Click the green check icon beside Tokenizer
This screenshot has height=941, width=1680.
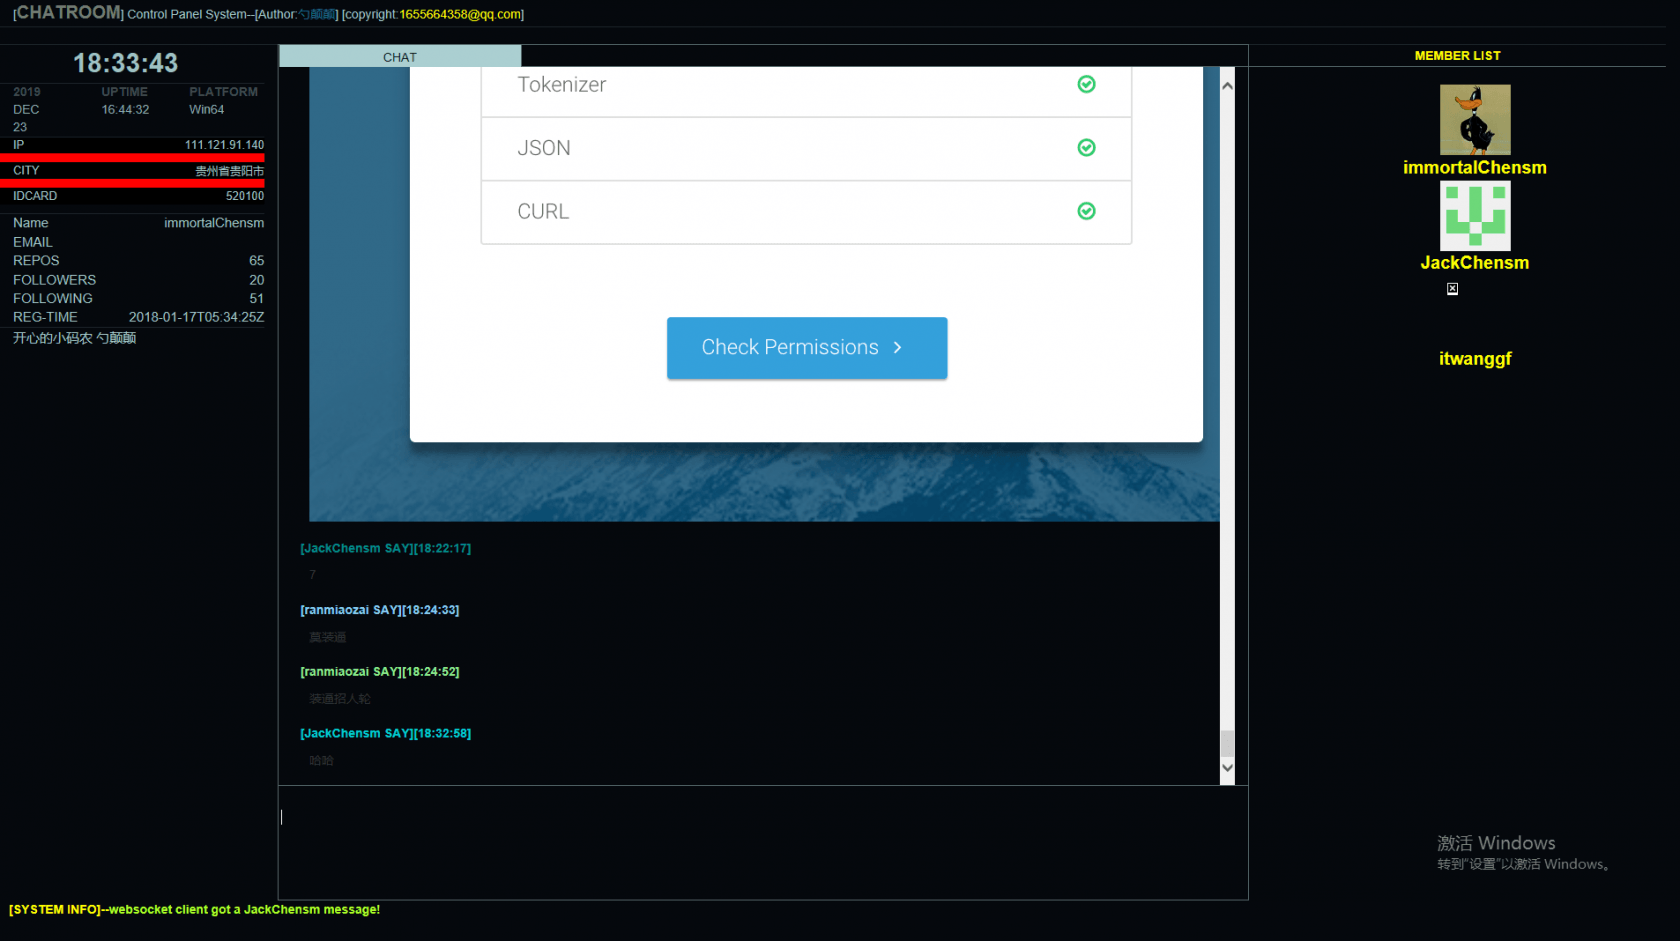click(x=1086, y=86)
